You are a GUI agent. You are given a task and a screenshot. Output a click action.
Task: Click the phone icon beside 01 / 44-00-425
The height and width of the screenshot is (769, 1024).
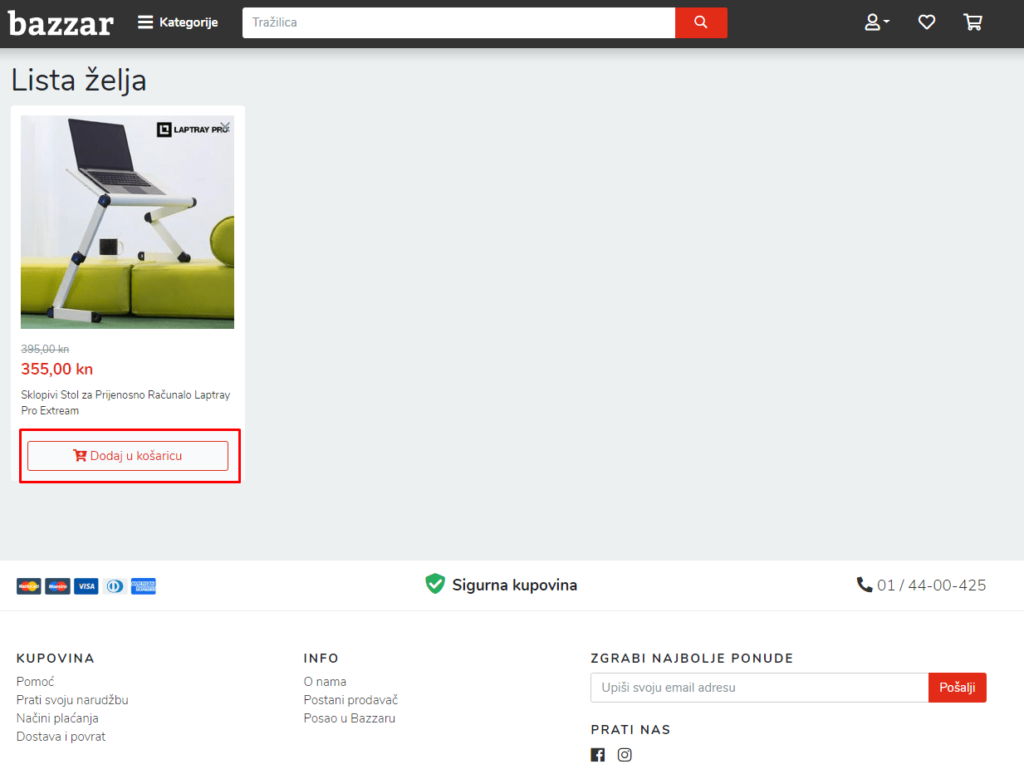click(864, 585)
